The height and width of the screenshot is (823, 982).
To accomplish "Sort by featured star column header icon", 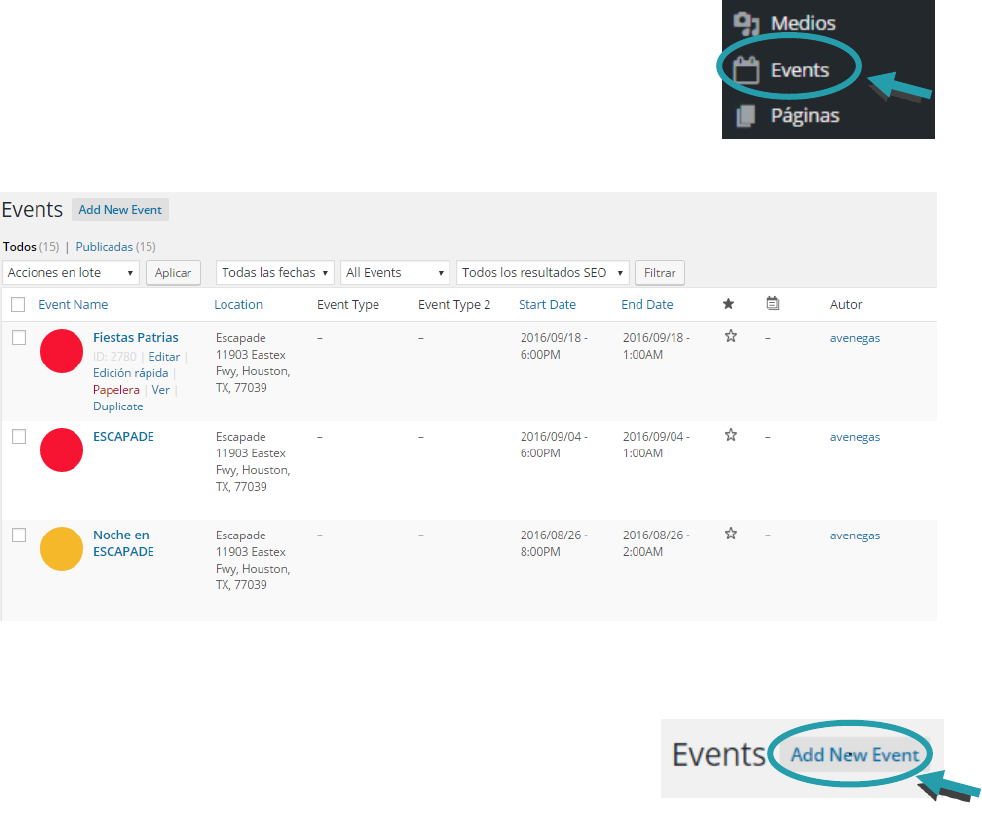I will point(728,304).
